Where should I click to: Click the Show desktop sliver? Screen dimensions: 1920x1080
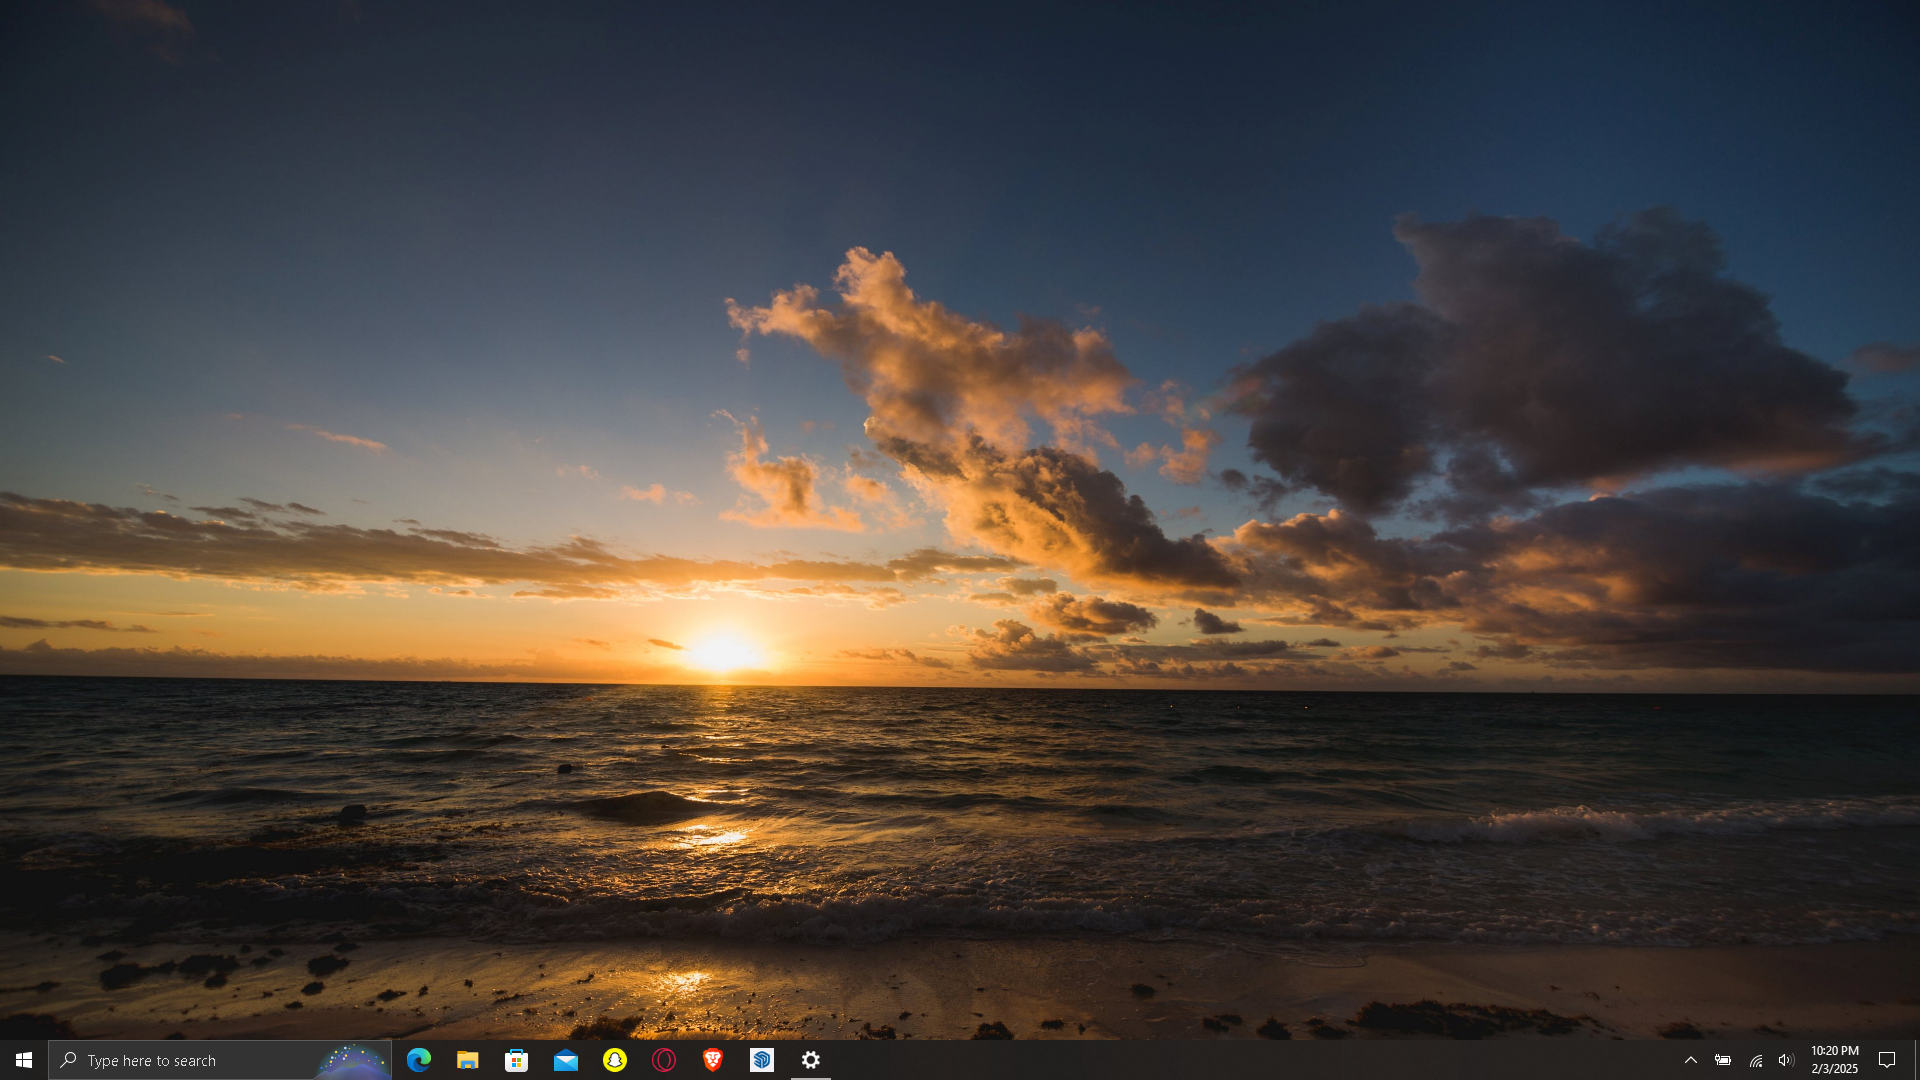1916,1060
